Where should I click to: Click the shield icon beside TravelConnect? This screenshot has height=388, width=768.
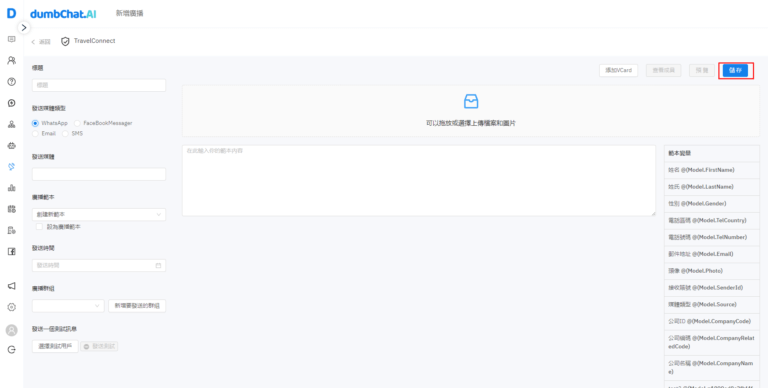[x=65, y=42]
